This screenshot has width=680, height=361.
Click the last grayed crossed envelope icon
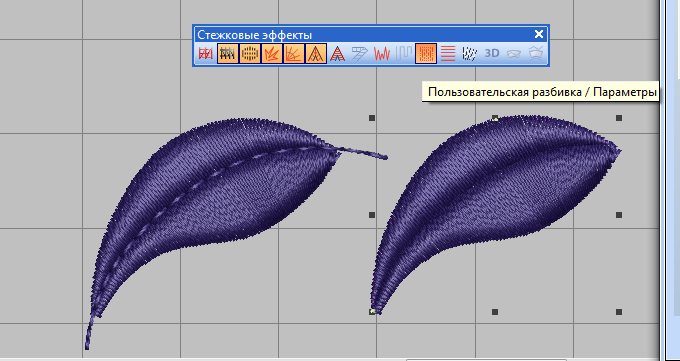click(536, 54)
